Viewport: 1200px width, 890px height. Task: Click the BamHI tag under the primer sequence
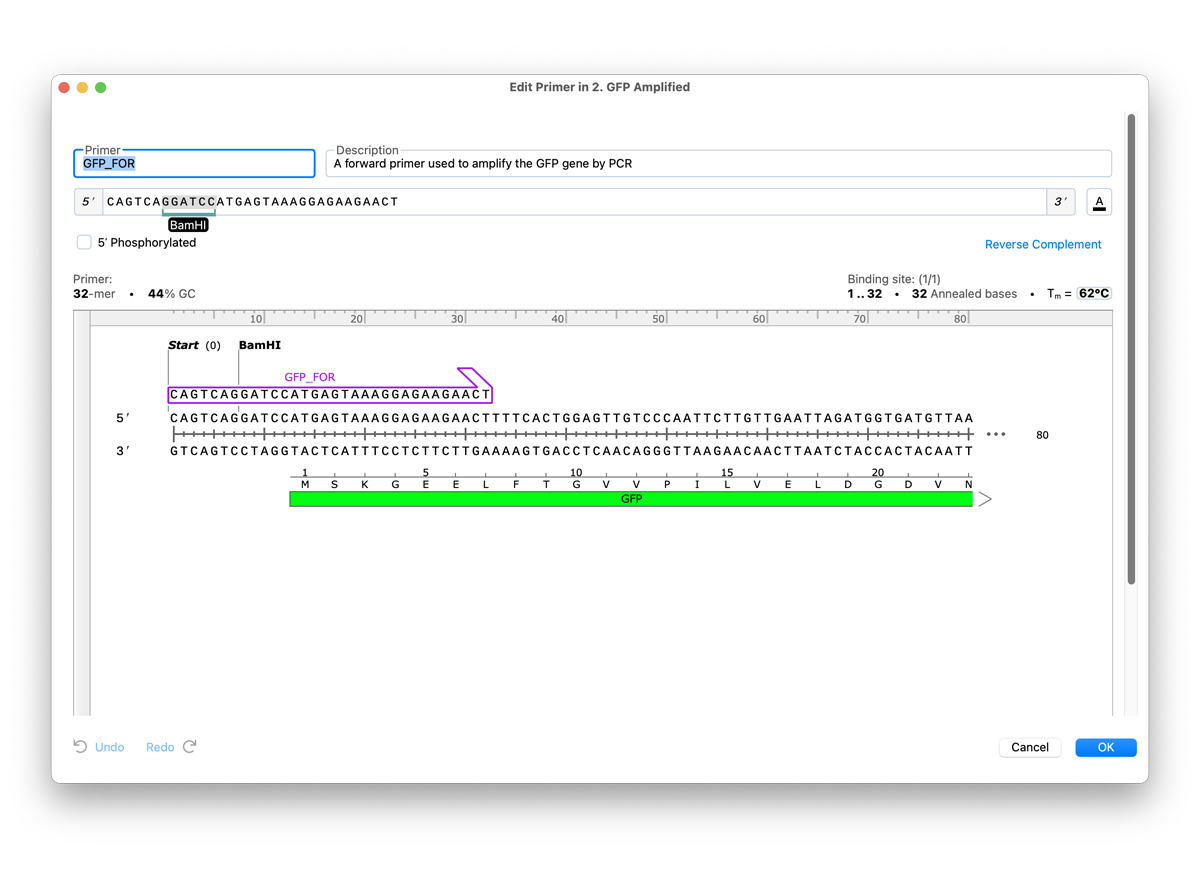[188, 225]
